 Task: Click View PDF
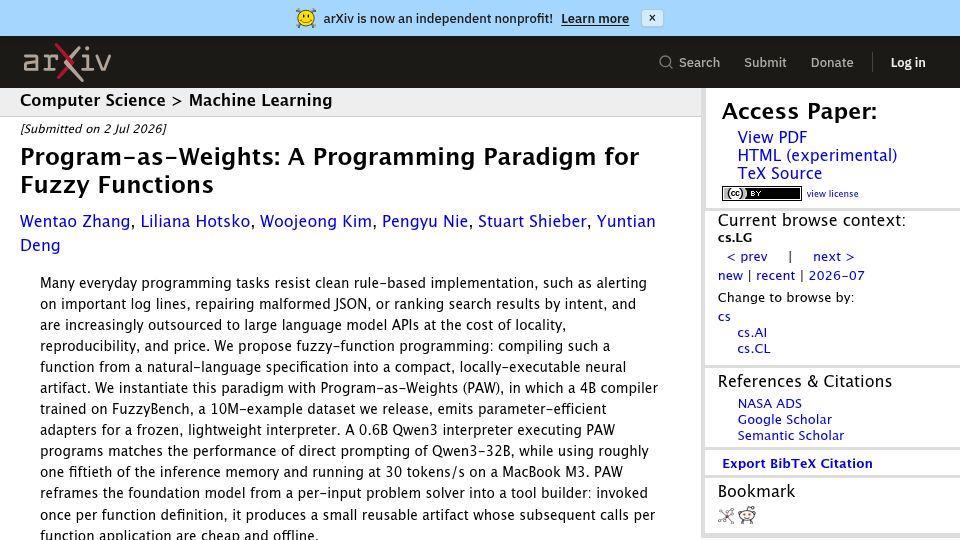[x=772, y=137]
